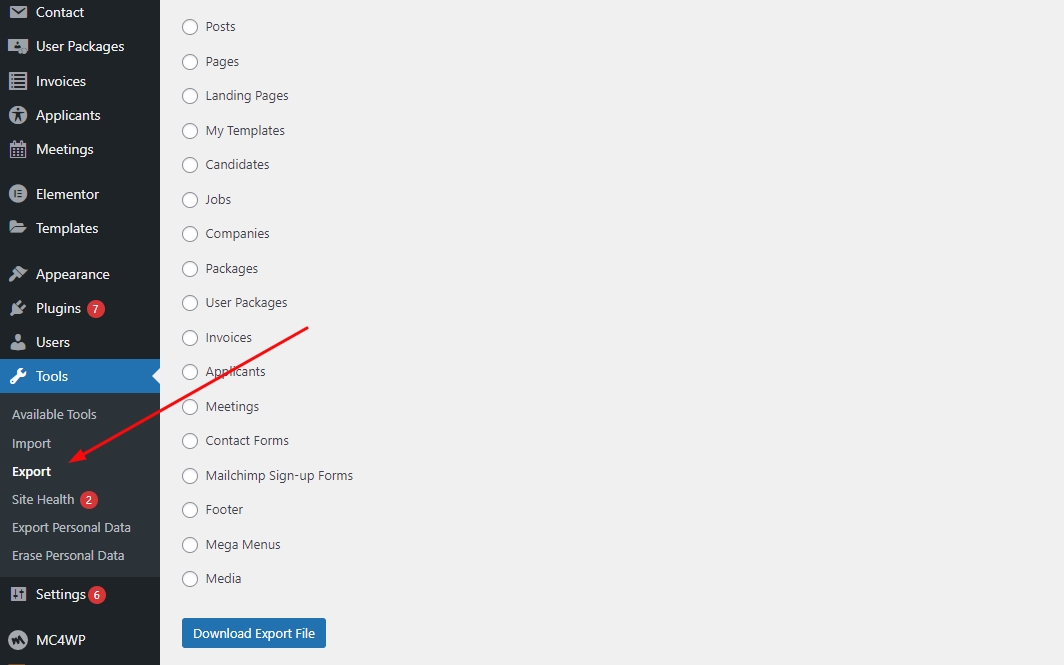Screen dimensions: 1064x665
Task: Open the Plugins menu item
Action: [58, 308]
